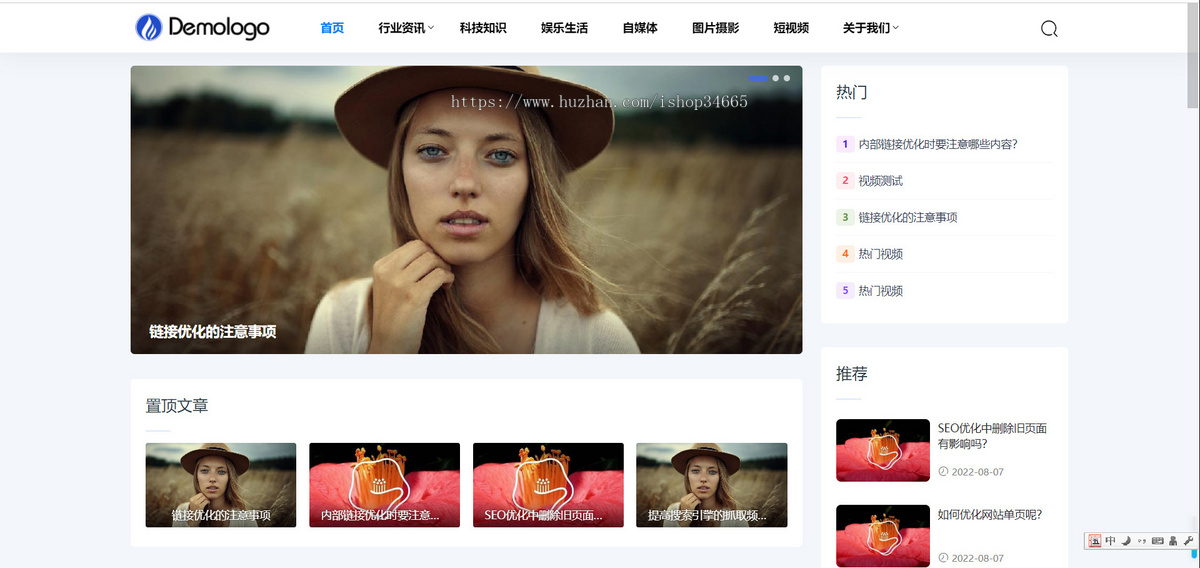1200x568 pixels.
Task: Click the Demologo site logo
Action: pyautogui.click(x=202, y=27)
